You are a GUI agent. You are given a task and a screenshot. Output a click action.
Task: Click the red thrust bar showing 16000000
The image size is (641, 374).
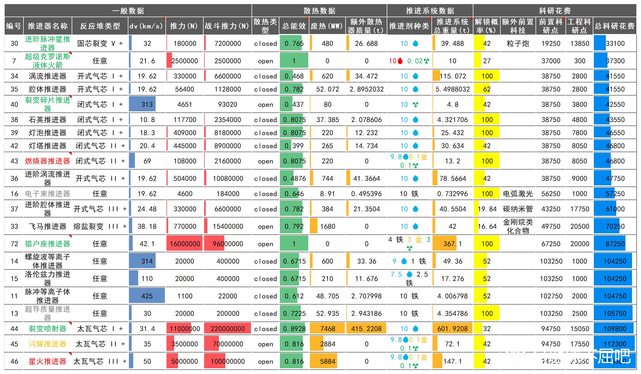pyautogui.click(x=184, y=244)
